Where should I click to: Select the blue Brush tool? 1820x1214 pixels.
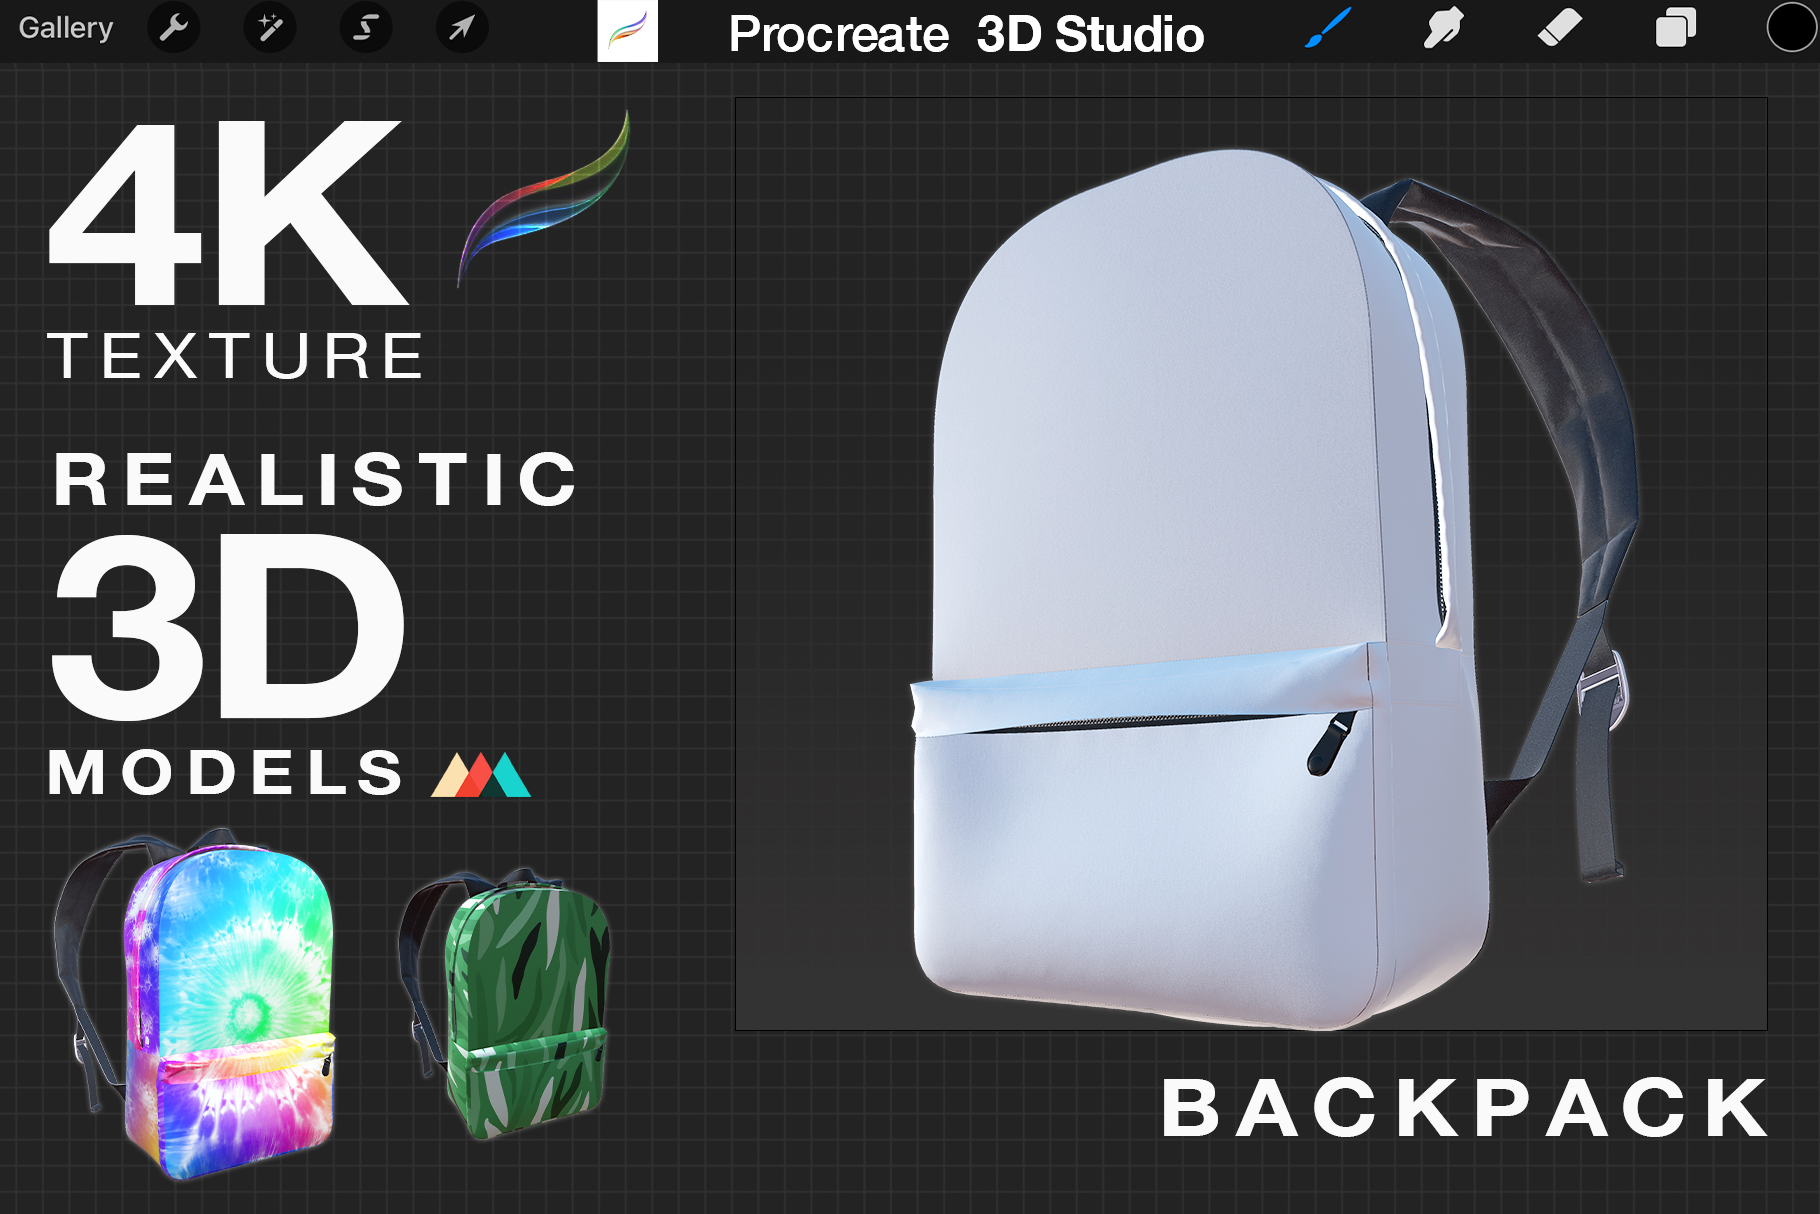[1328, 28]
